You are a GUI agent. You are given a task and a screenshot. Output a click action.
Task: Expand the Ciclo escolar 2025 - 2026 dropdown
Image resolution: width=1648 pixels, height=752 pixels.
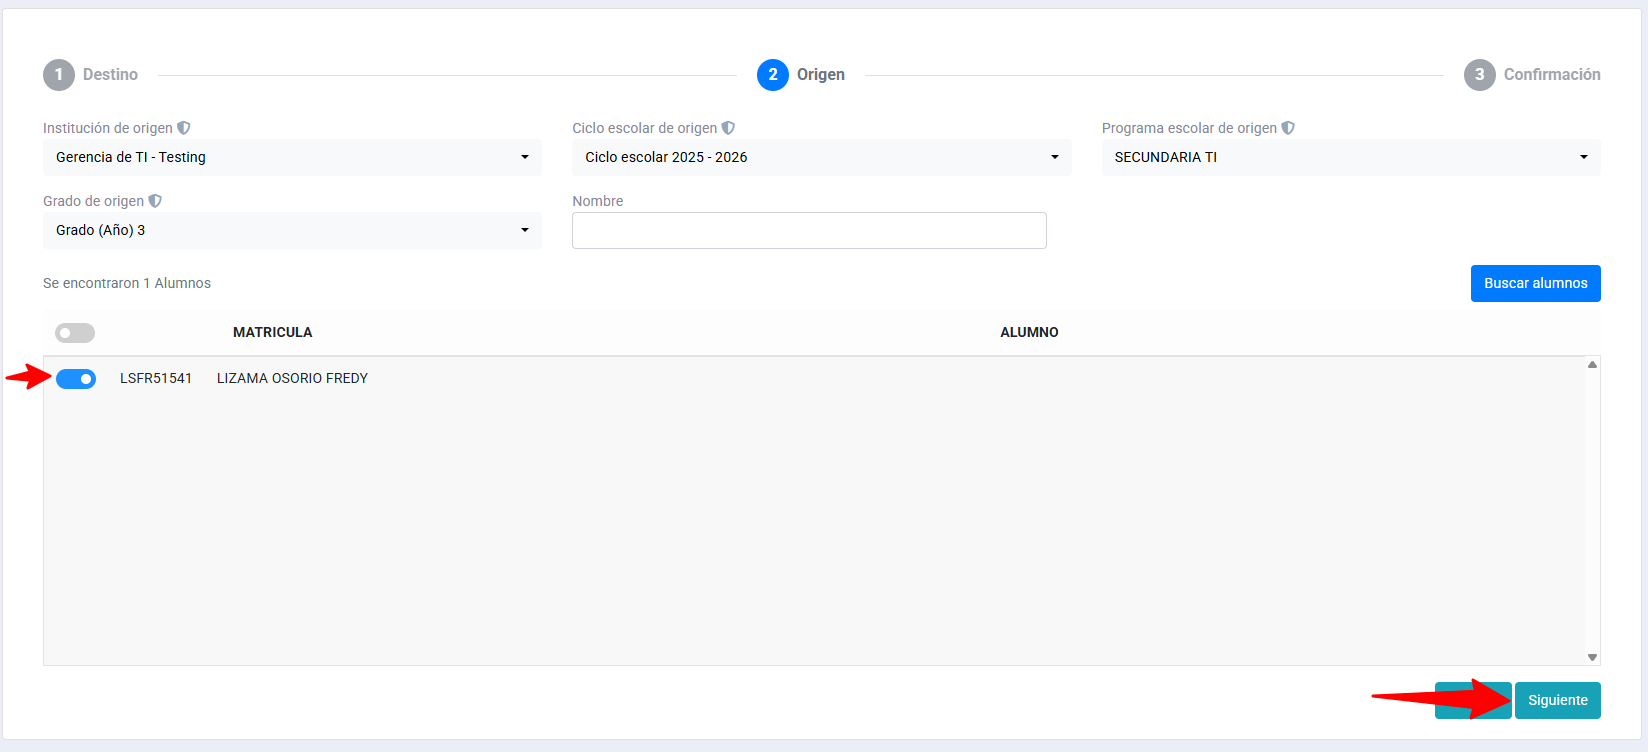point(821,157)
